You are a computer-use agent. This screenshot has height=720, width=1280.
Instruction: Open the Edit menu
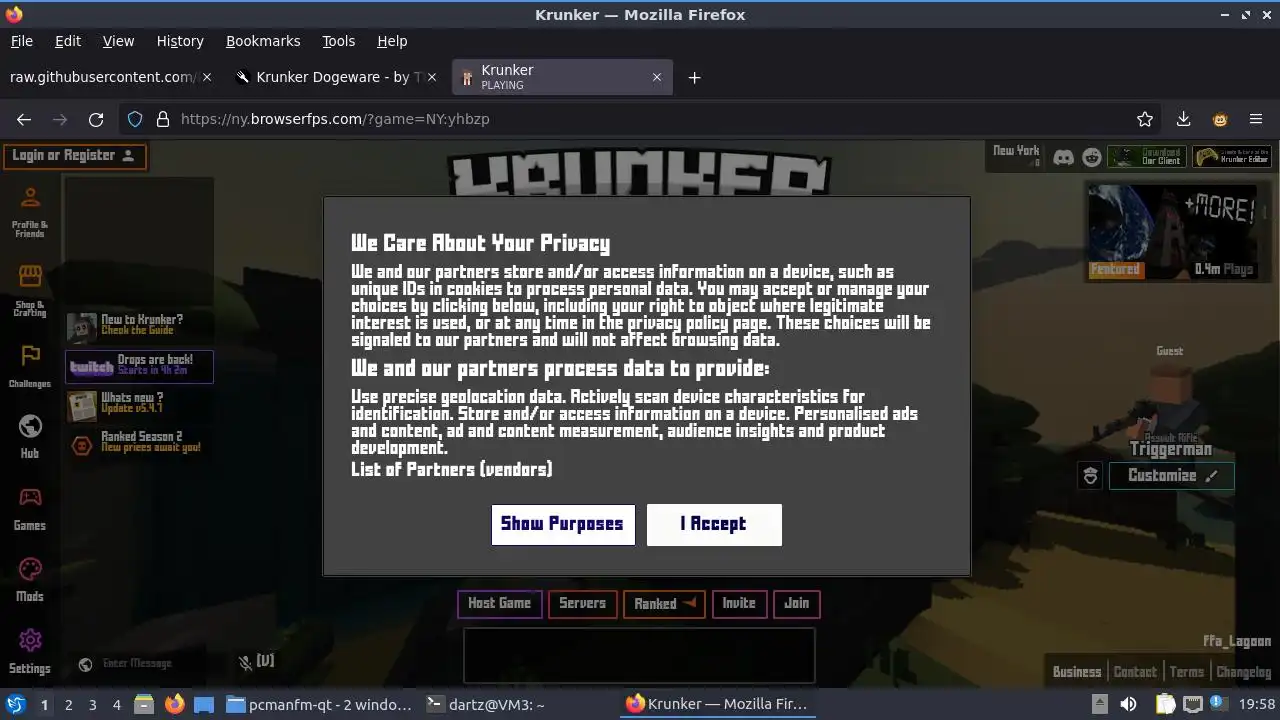pyautogui.click(x=68, y=41)
